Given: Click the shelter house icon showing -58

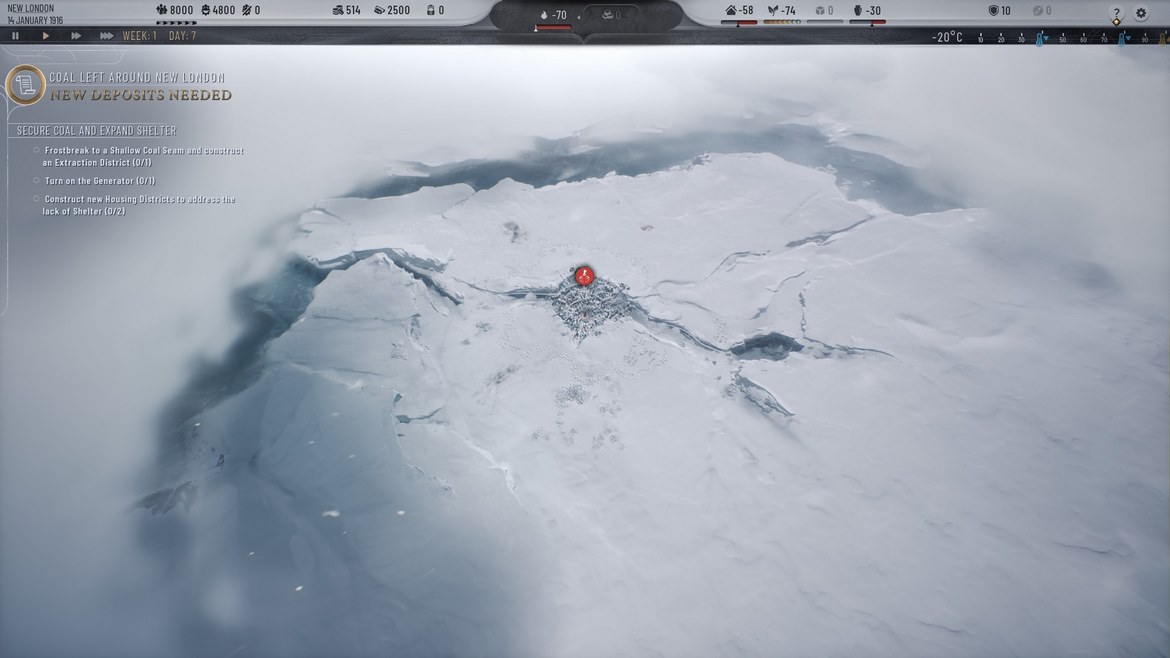Looking at the screenshot, I should pos(731,10).
